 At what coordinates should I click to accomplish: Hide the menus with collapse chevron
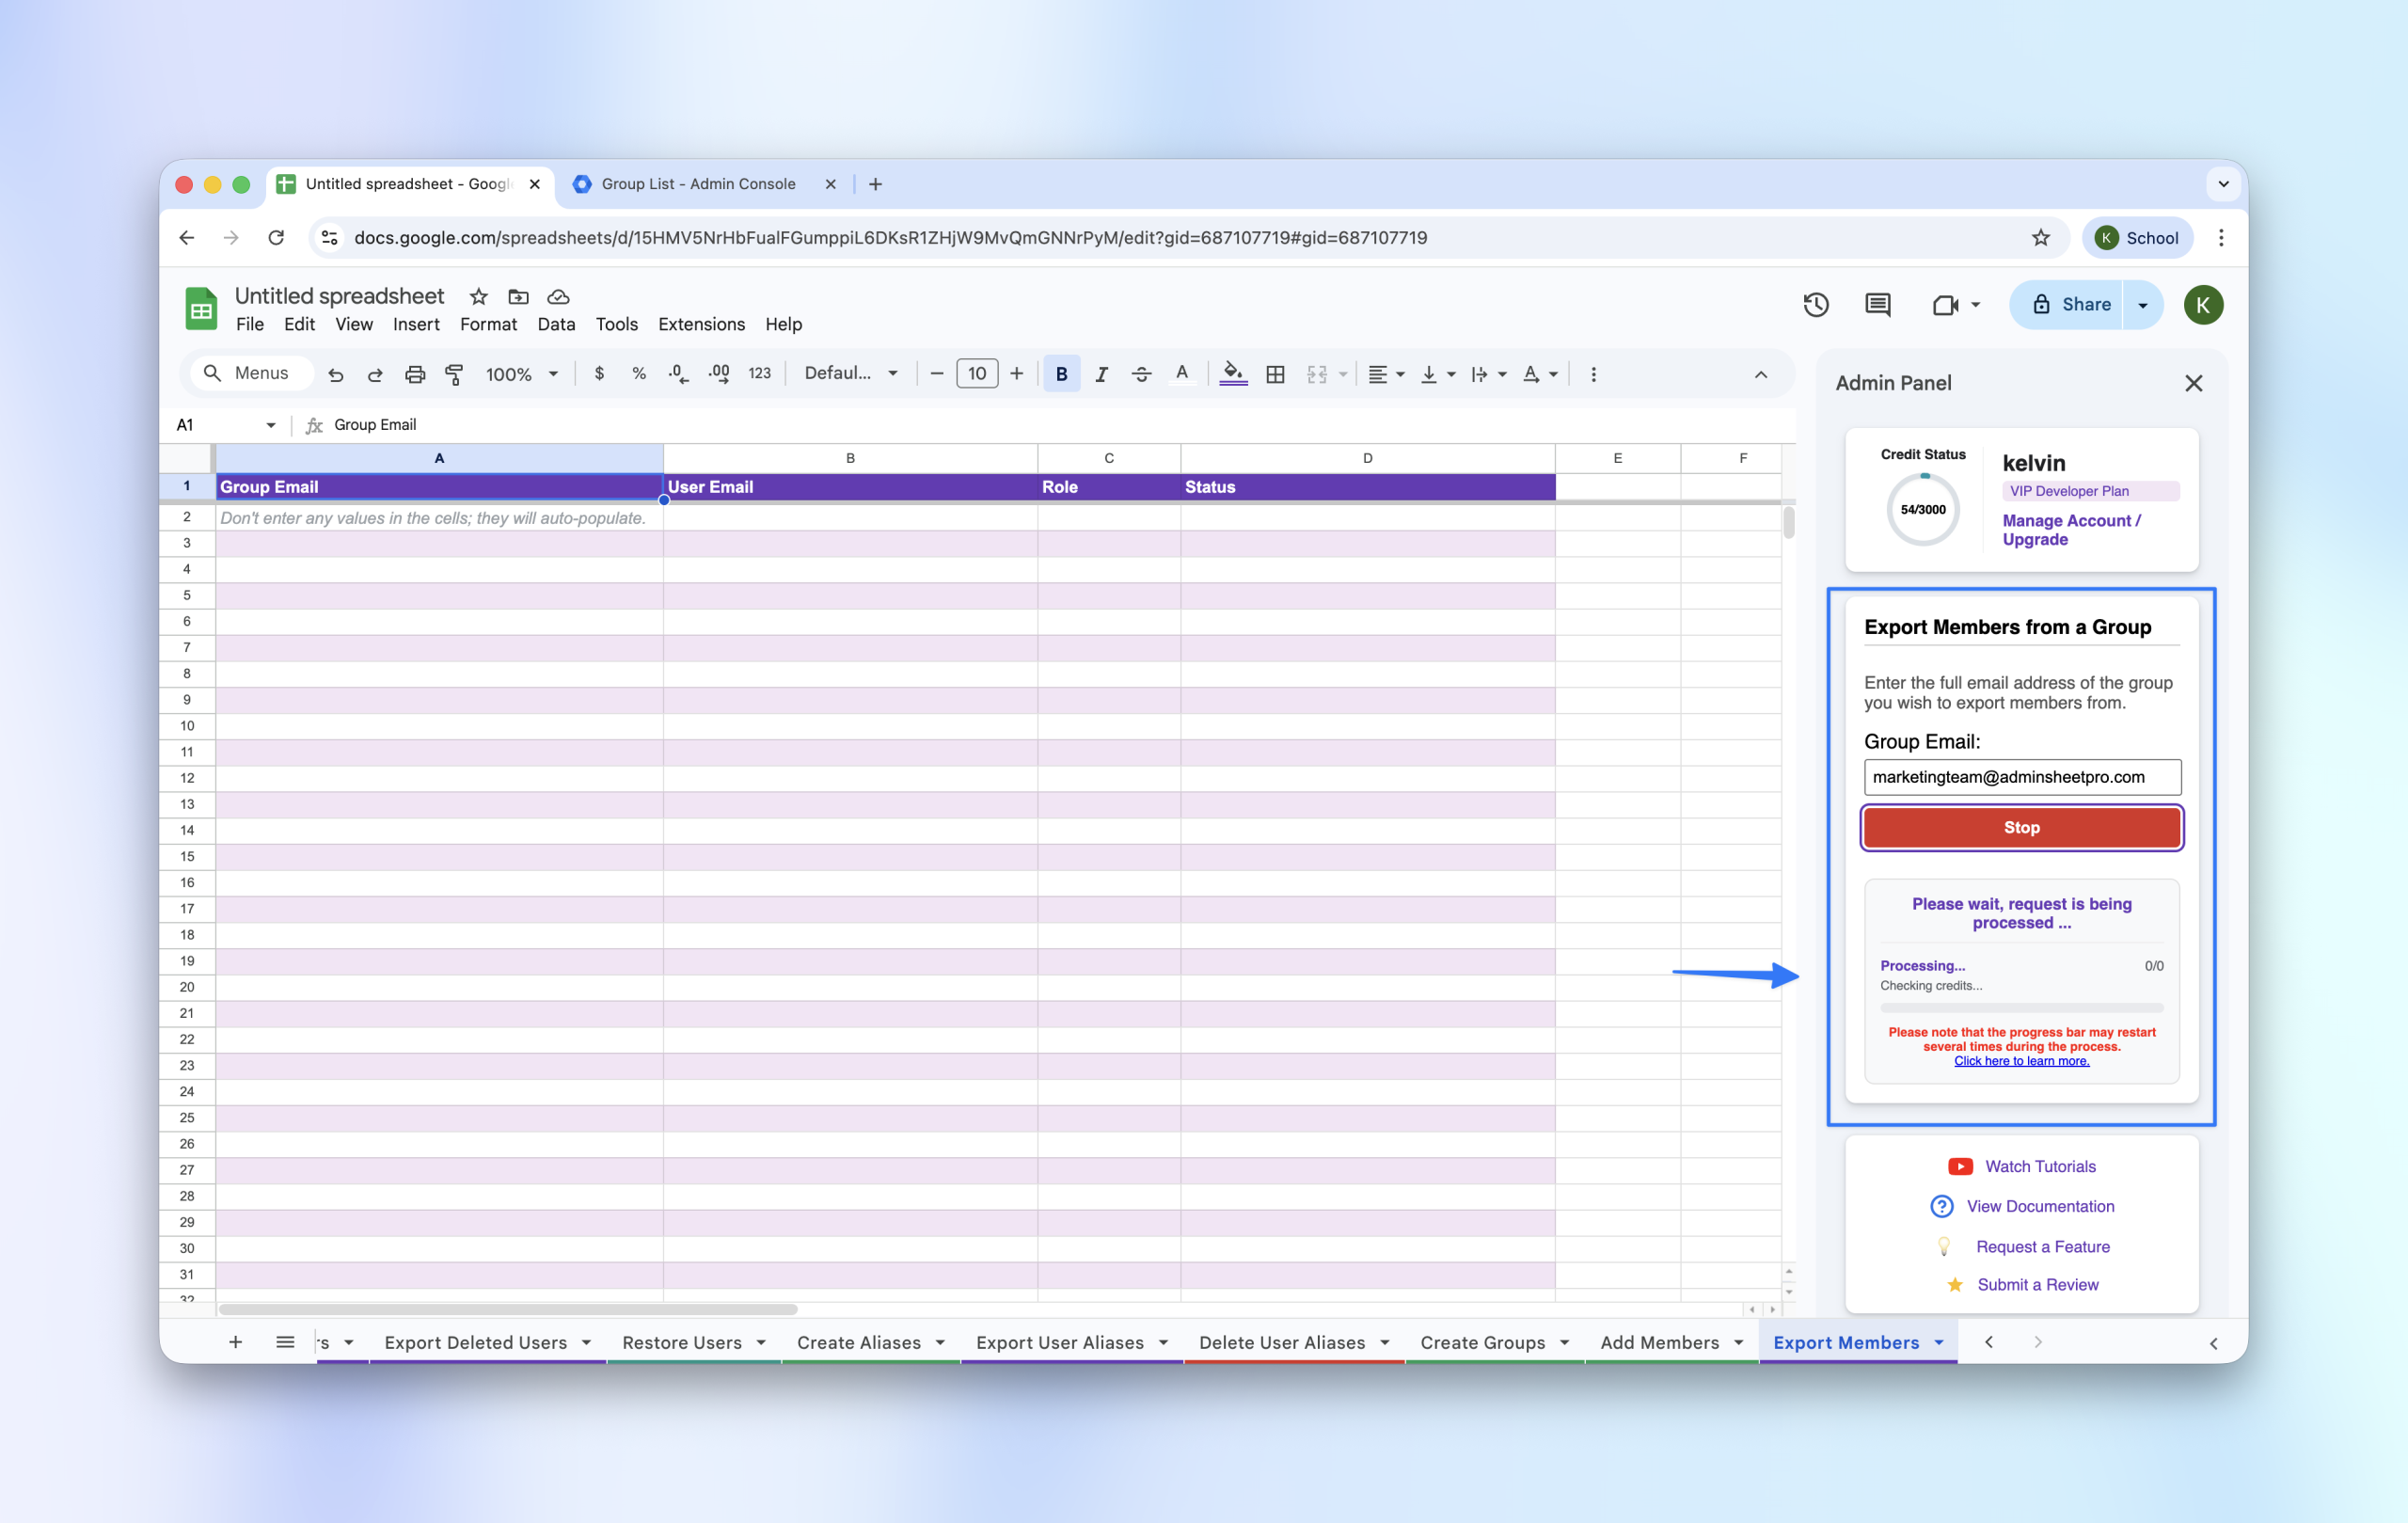click(1761, 374)
